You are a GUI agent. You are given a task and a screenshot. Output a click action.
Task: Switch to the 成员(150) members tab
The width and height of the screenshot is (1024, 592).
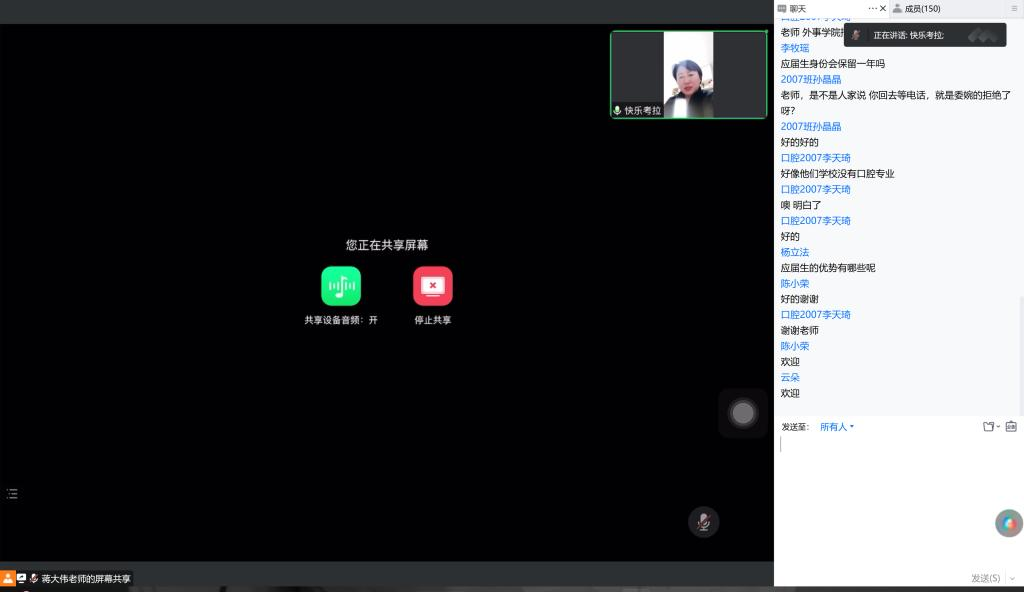point(922,9)
